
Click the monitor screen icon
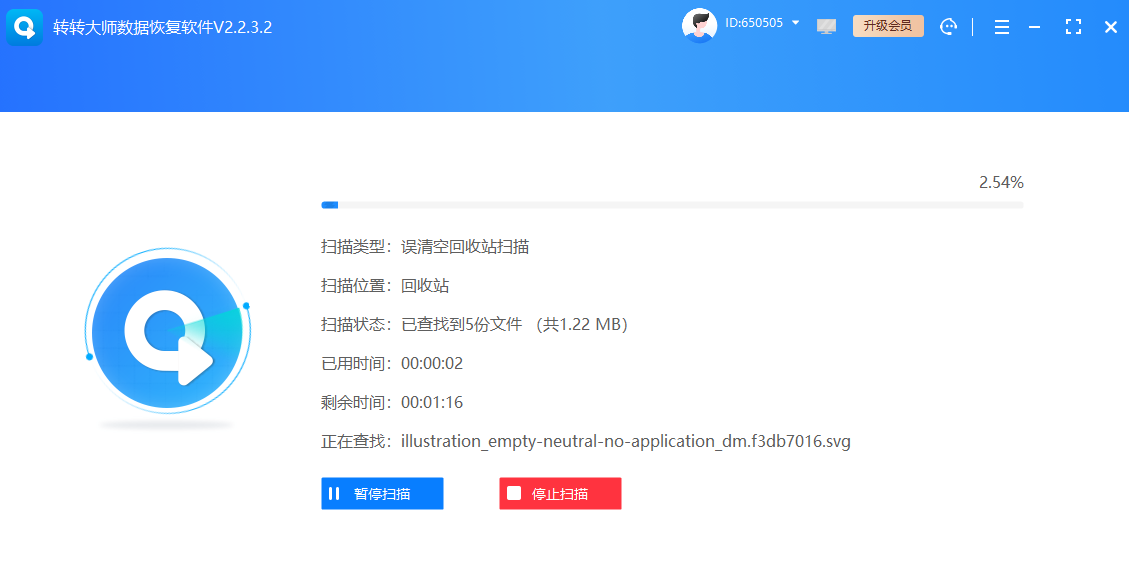[x=827, y=27]
